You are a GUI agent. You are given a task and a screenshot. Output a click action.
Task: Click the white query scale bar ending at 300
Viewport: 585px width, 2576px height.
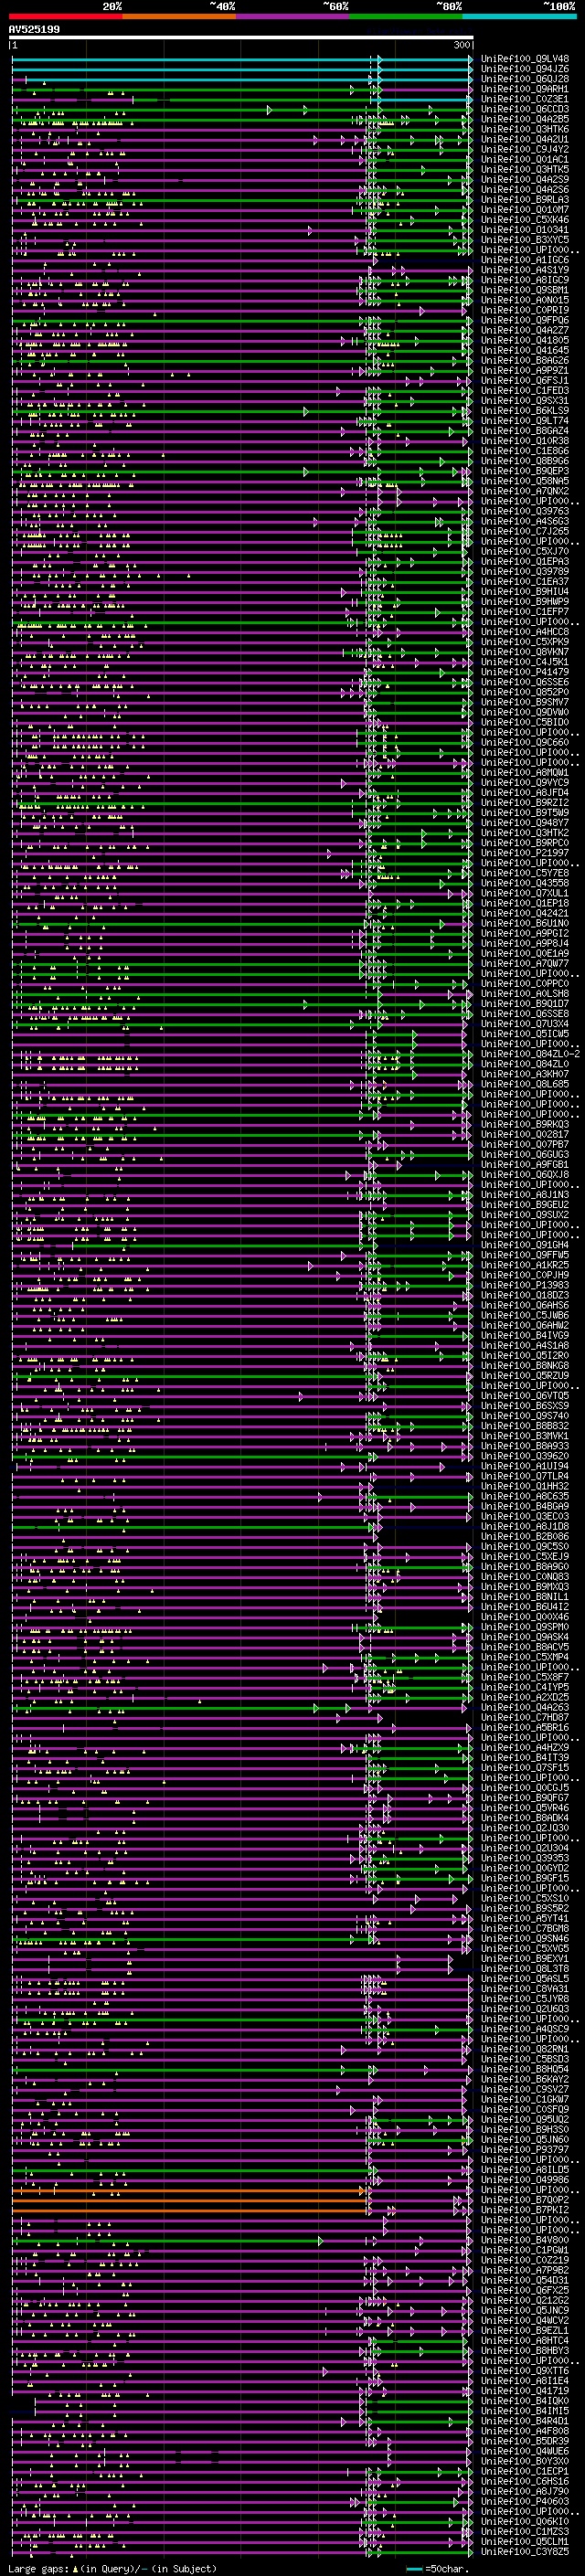coord(241,38)
